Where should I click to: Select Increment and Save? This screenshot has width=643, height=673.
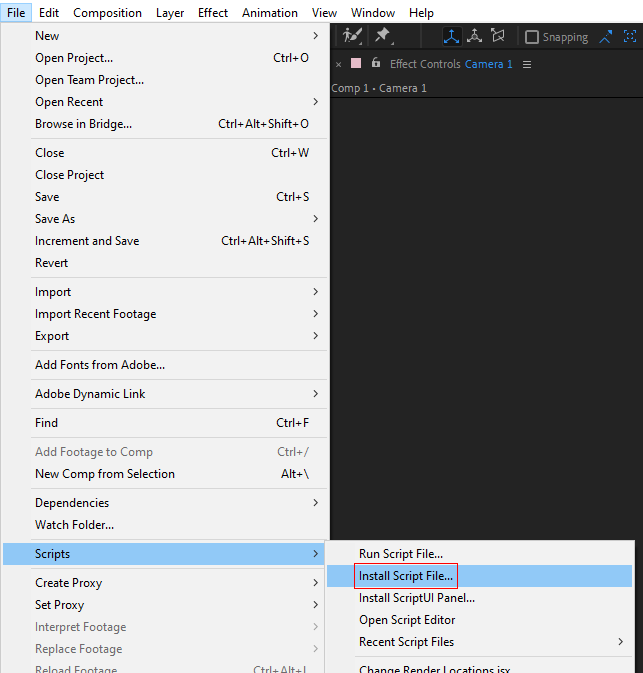[165, 241]
